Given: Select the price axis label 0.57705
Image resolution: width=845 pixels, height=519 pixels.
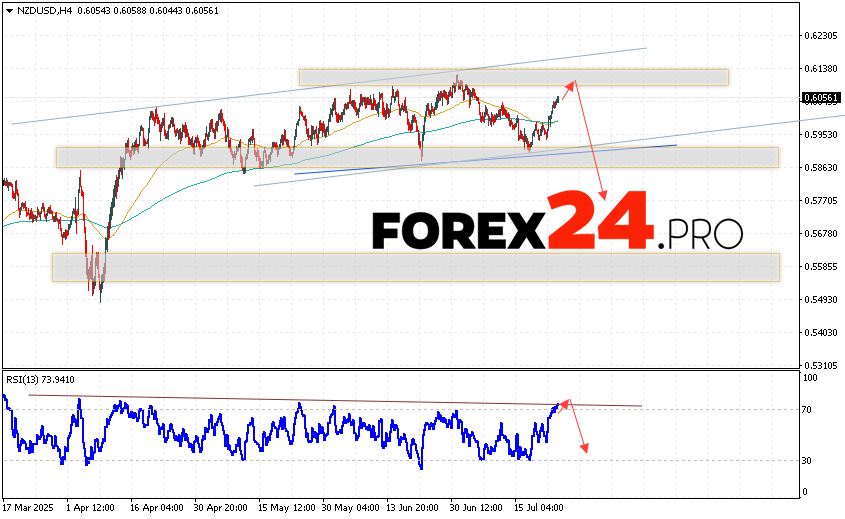Looking at the screenshot, I should (821, 200).
